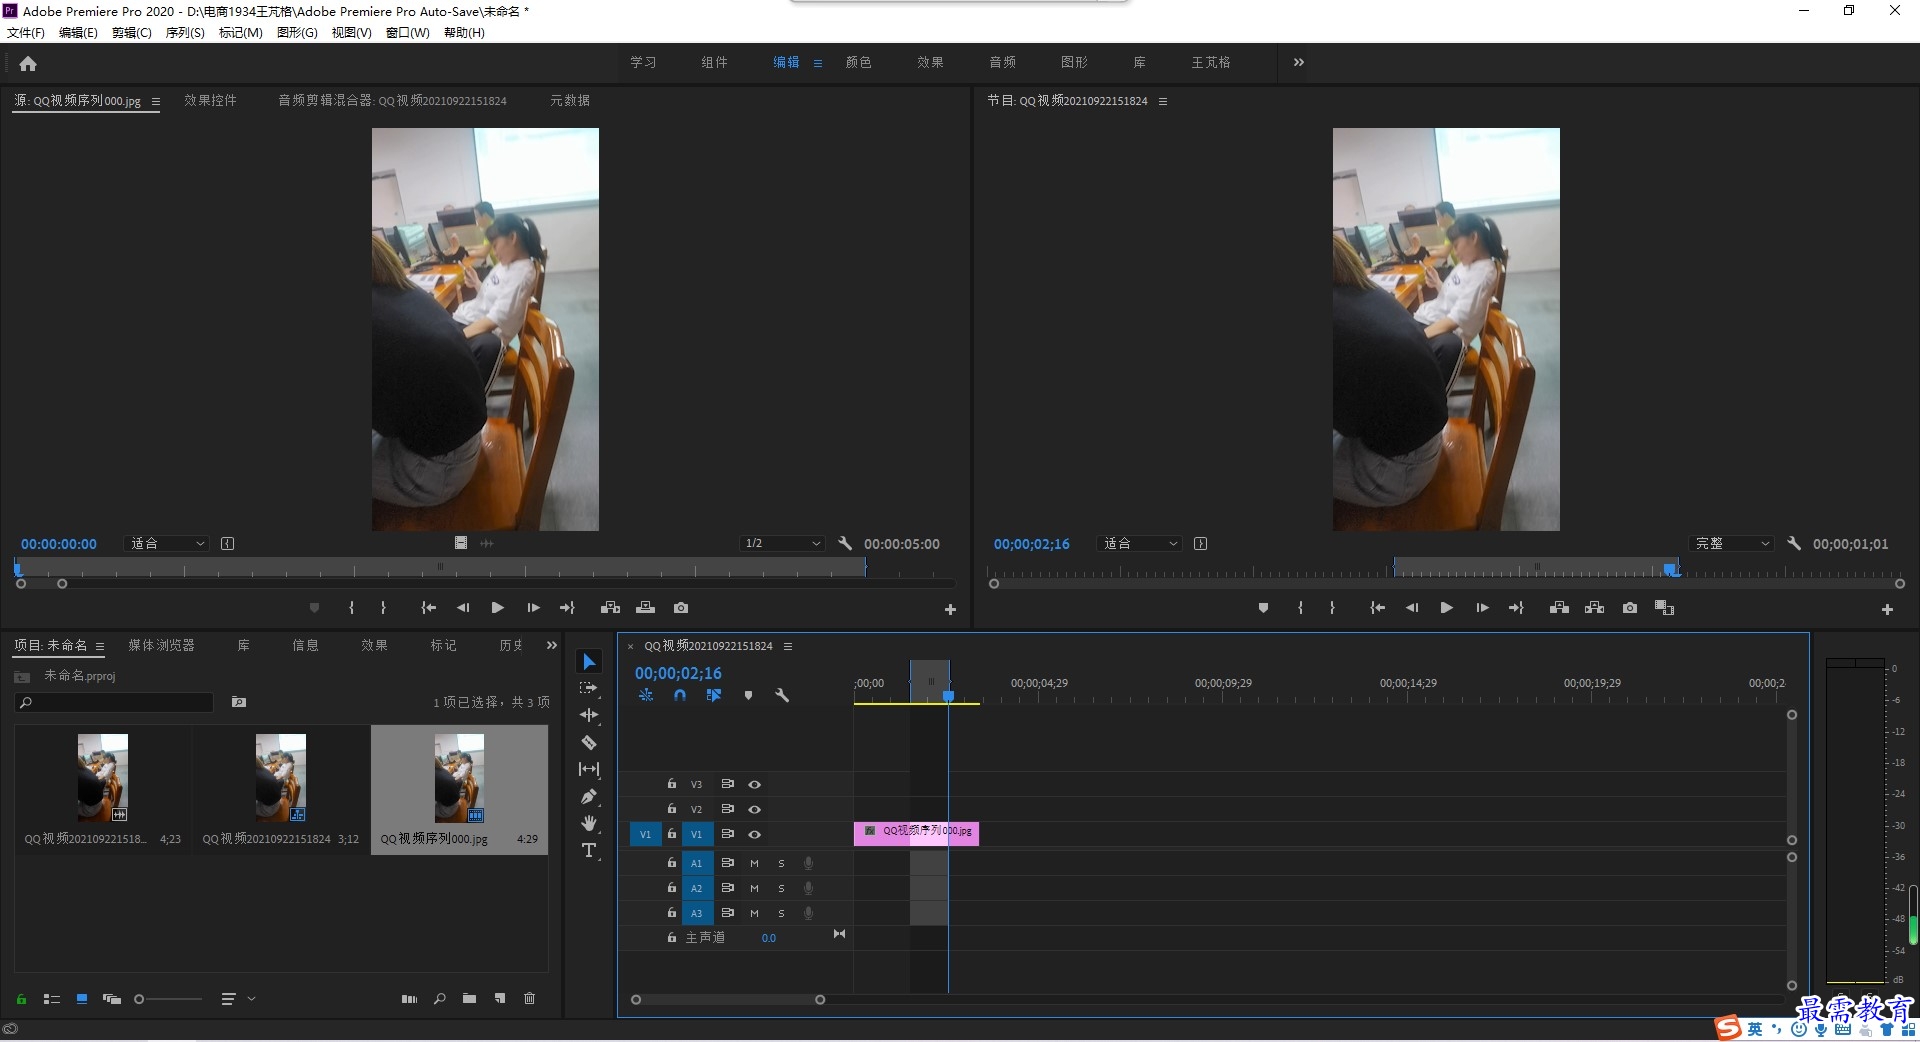Open 序列(S) menu
1920x1042 pixels.
pos(185,33)
